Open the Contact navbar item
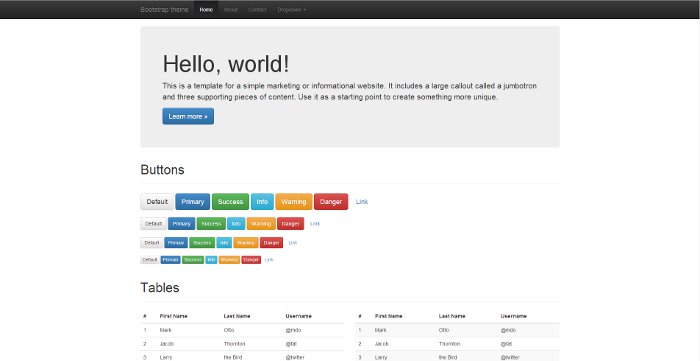700x361 pixels. point(257,9)
